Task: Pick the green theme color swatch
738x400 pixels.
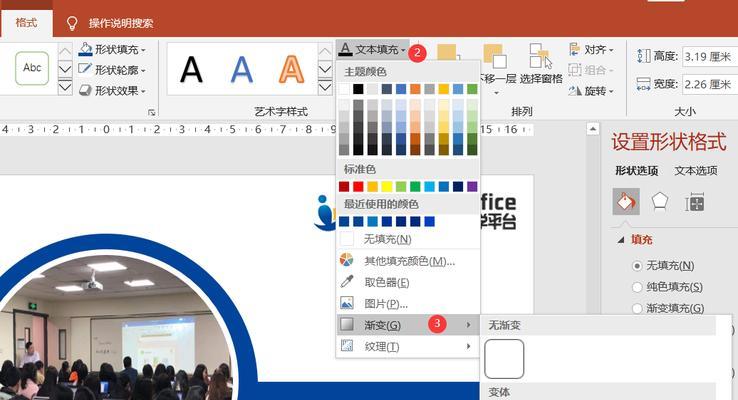Action: [x=472, y=89]
